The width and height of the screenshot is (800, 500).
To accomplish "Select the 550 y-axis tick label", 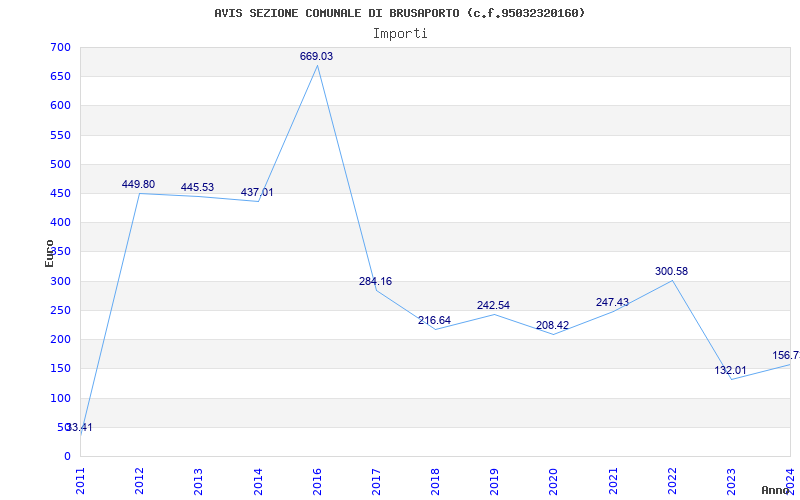I will click(61, 135).
